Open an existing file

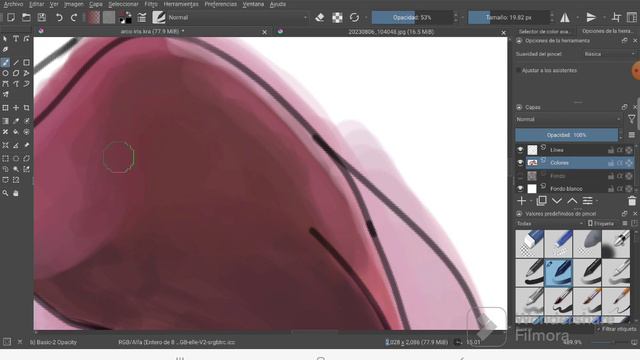click(26, 18)
